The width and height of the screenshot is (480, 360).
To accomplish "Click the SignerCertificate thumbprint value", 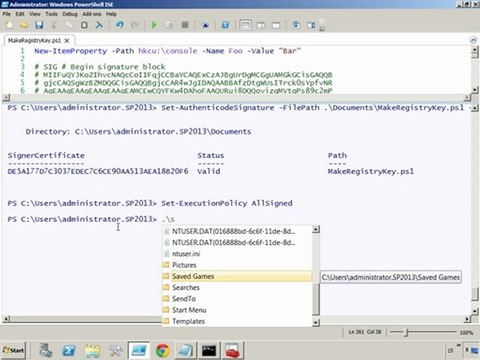I will tap(98, 171).
